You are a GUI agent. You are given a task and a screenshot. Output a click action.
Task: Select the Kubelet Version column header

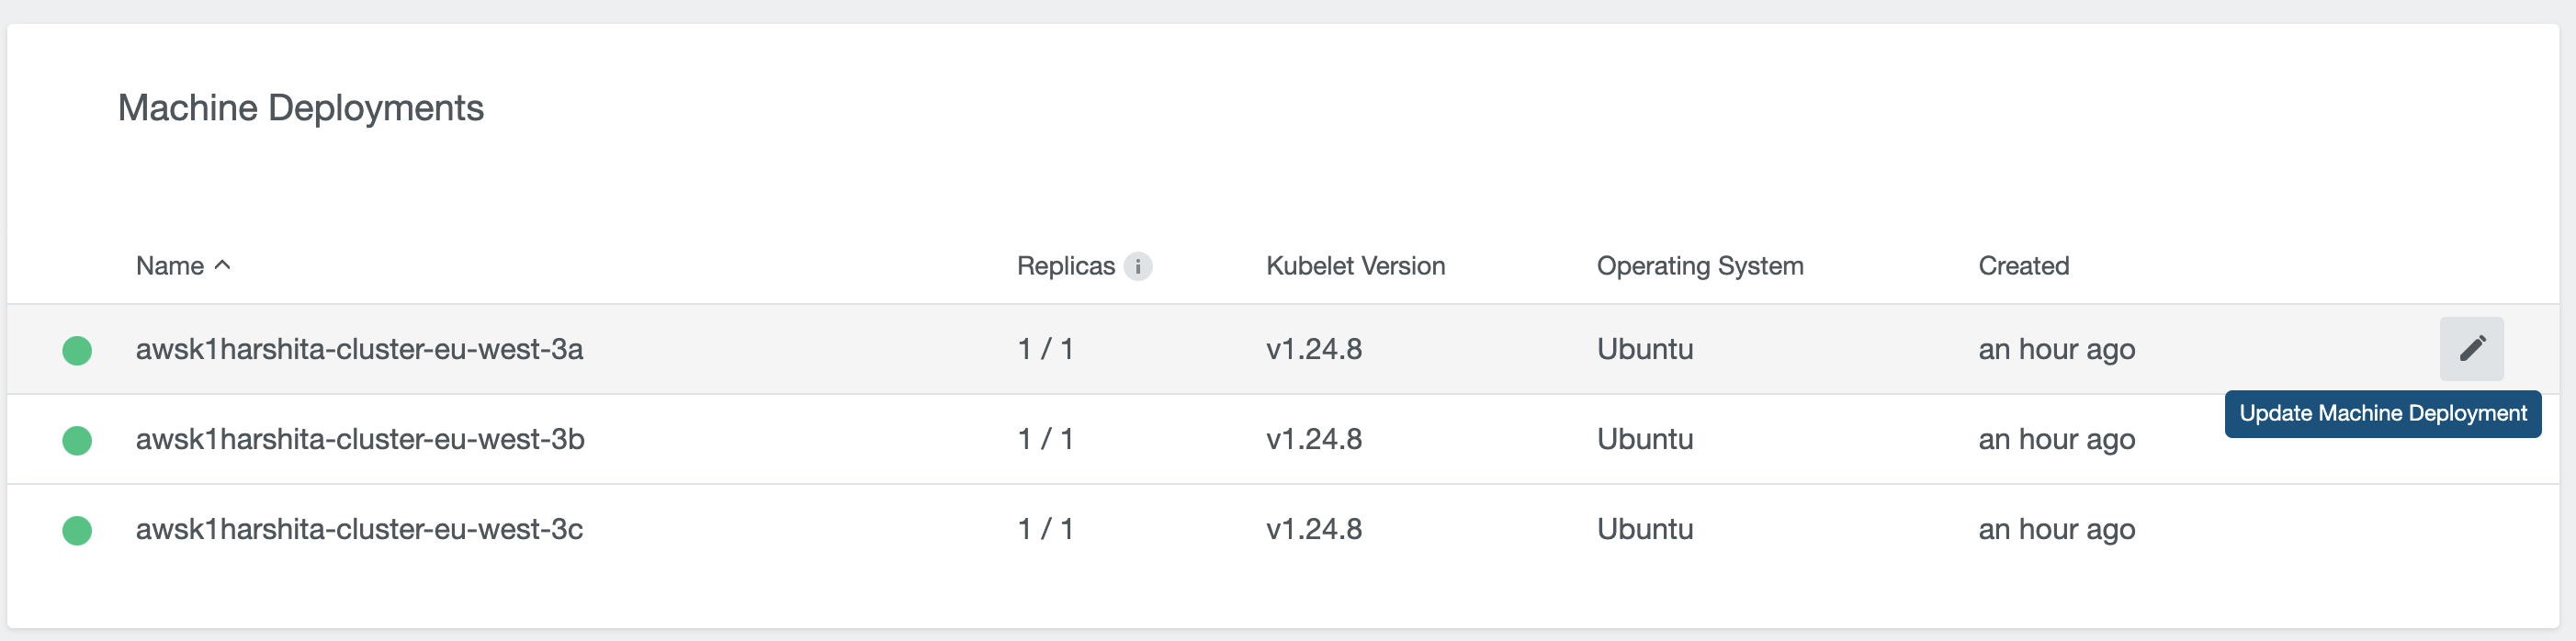pos(1355,265)
